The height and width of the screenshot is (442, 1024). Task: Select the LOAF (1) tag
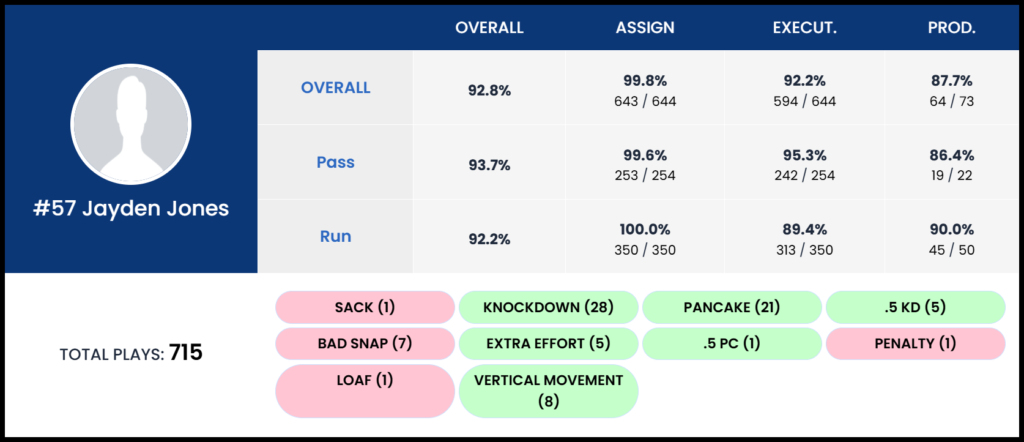(364, 390)
